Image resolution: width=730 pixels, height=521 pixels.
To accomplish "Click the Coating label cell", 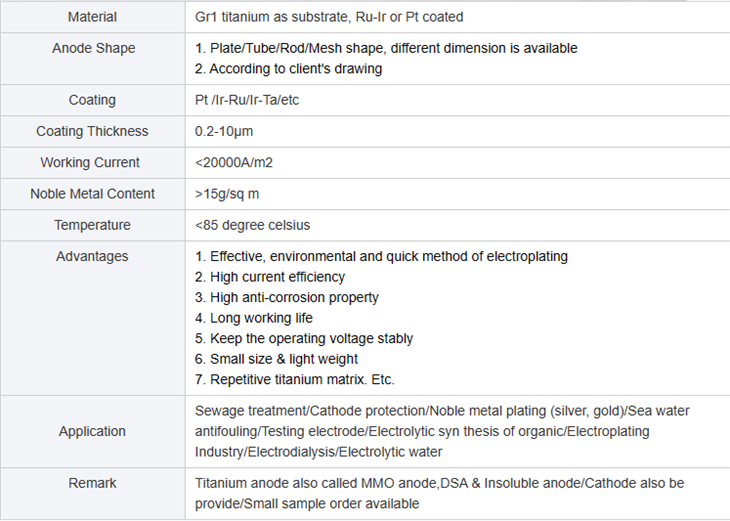I will pos(92,100).
